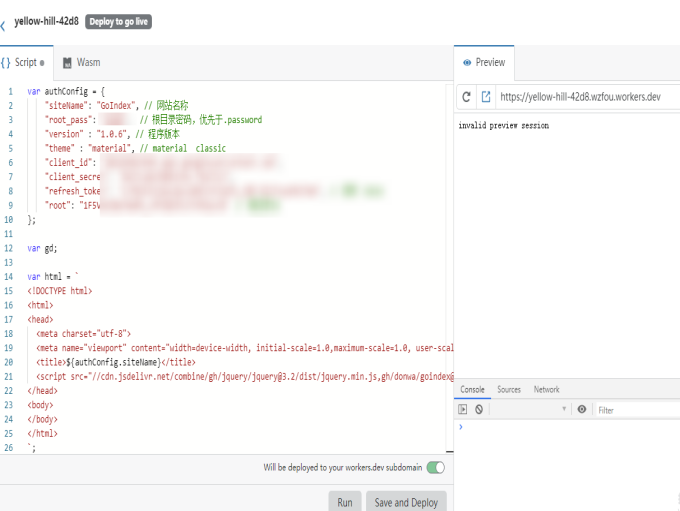Click the Script tab curly braces icon

pos(6,63)
